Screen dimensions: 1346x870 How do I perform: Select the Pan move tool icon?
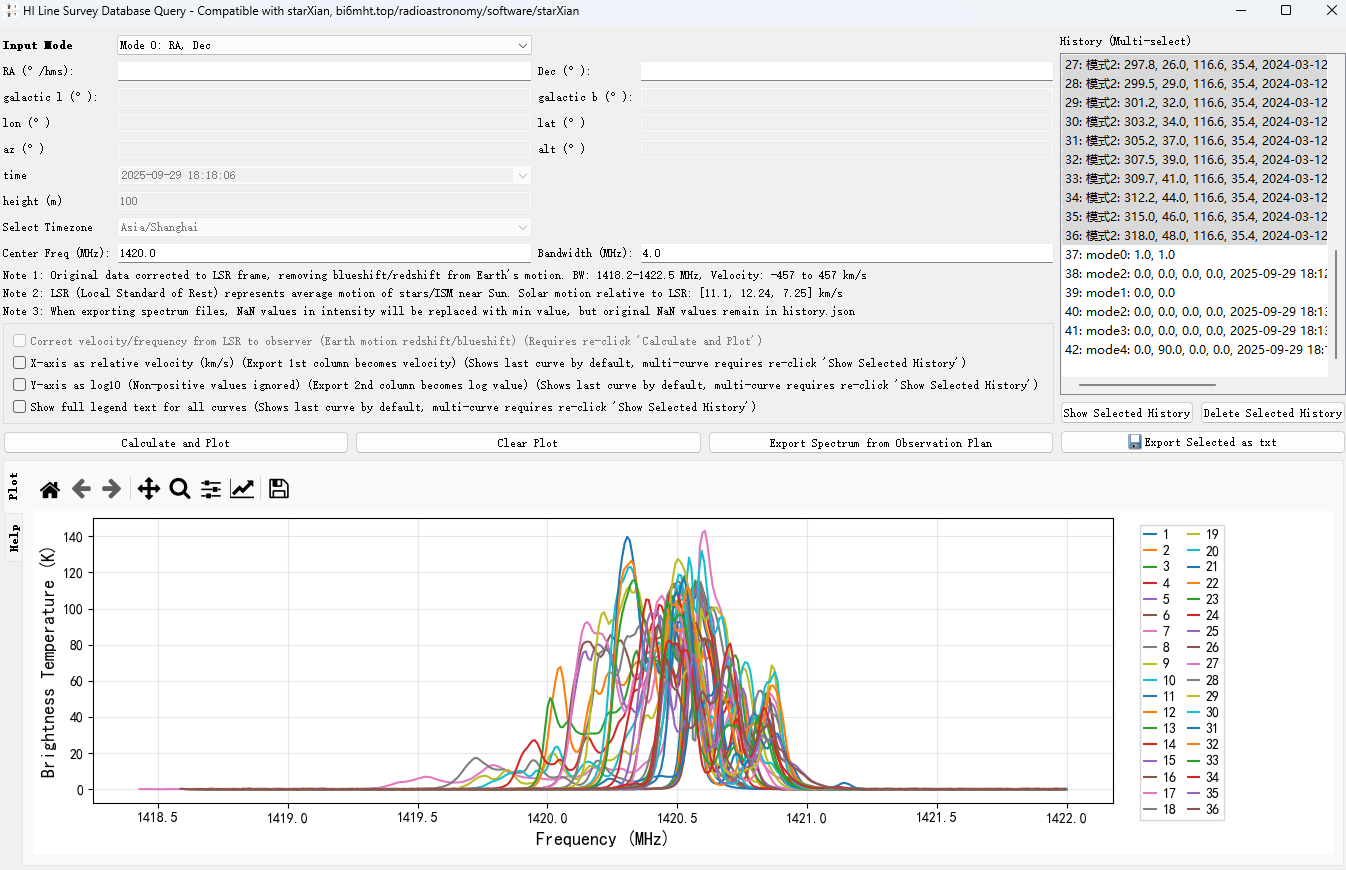[148, 489]
